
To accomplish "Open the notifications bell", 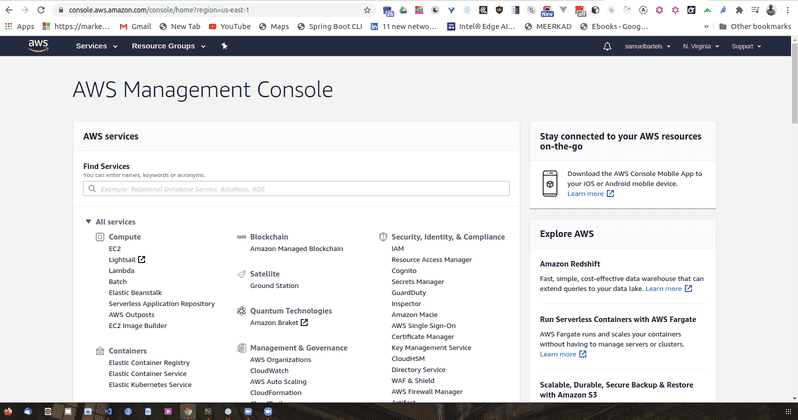I will coord(607,46).
